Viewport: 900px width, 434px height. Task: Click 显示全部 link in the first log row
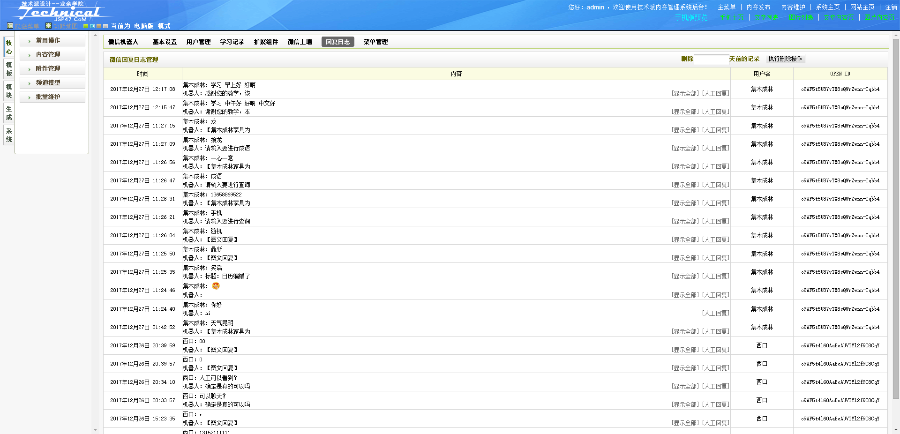coord(685,92)
